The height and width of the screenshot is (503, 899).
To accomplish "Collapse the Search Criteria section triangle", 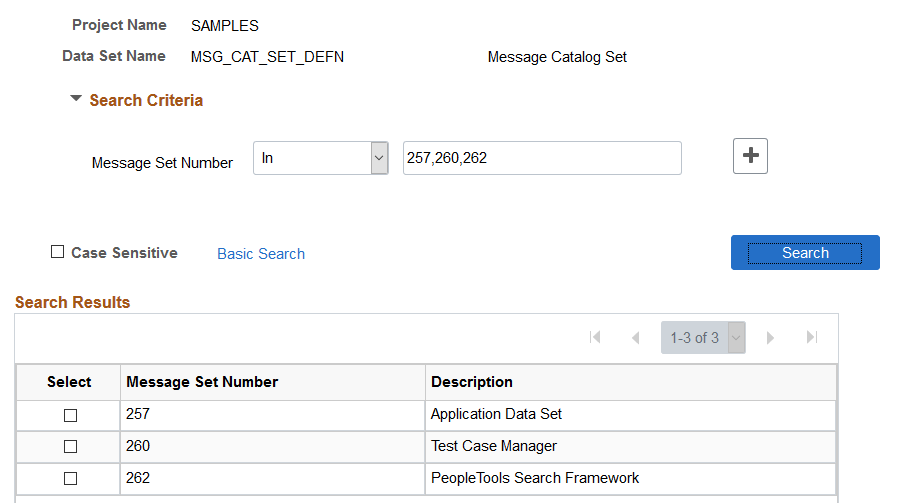I will pos(76,99).
